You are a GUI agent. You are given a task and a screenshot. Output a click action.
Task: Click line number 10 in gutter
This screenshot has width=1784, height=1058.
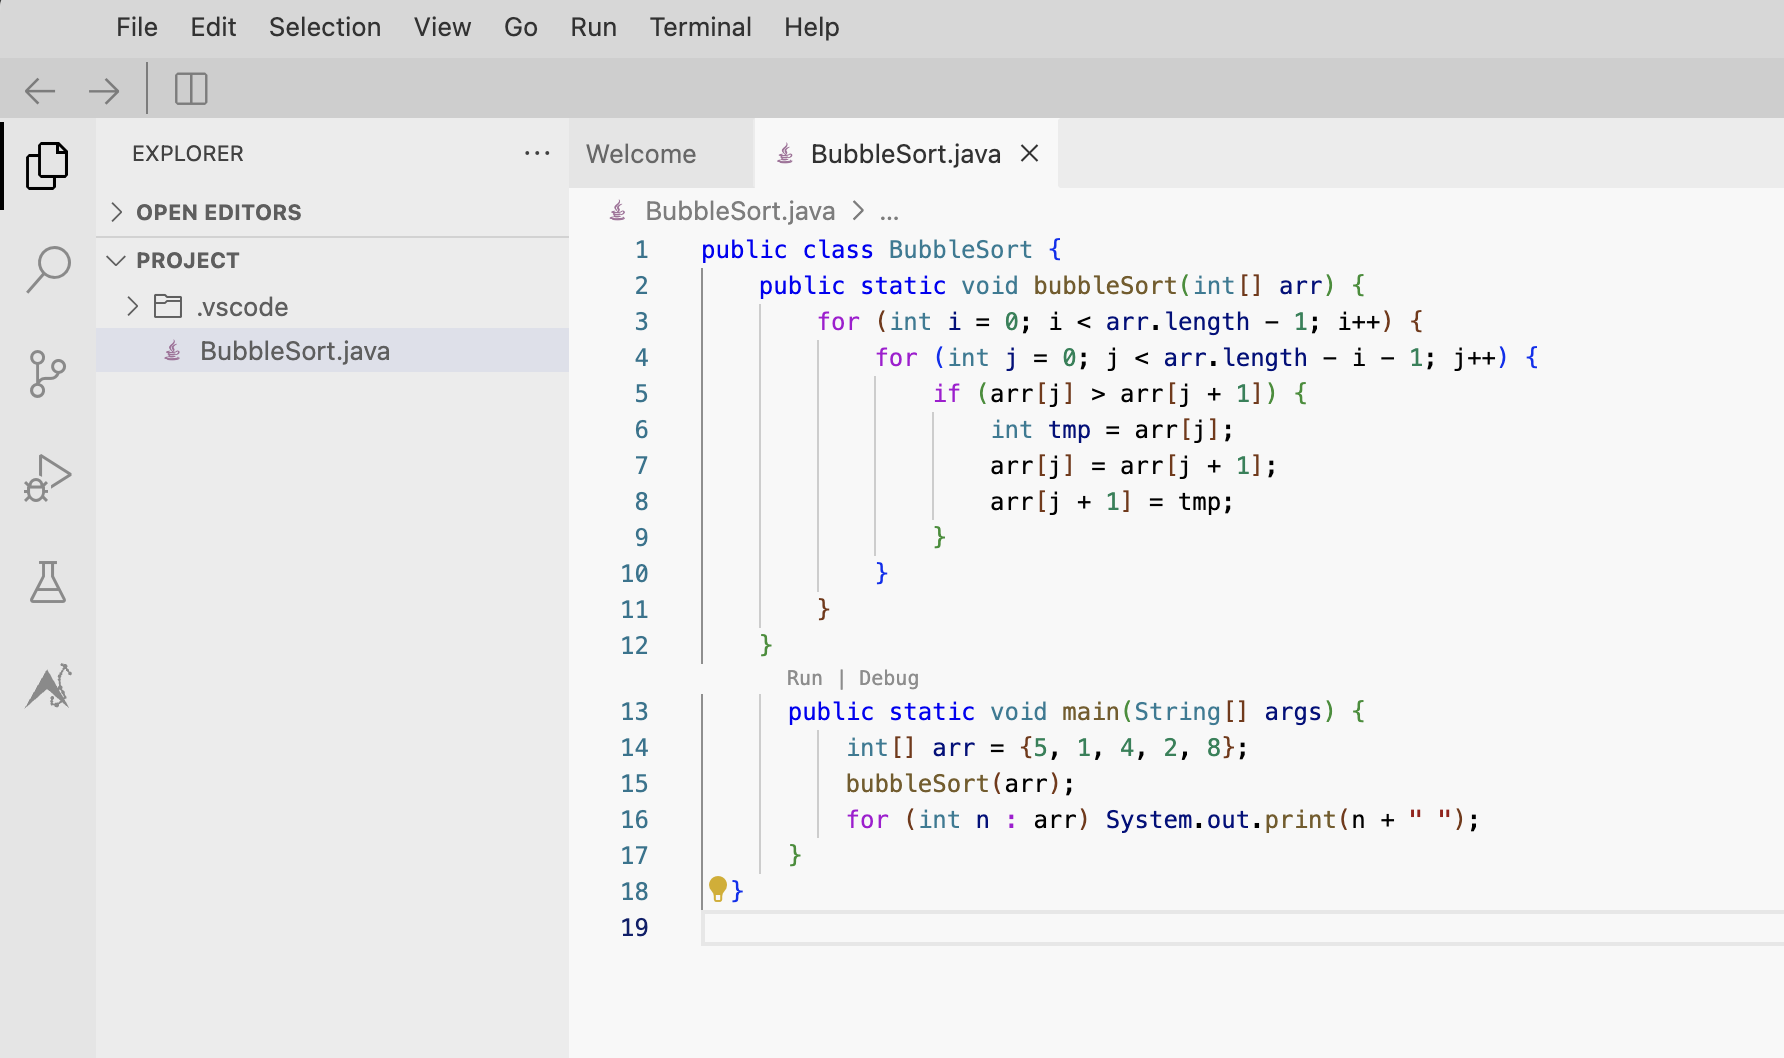point(634,573)
